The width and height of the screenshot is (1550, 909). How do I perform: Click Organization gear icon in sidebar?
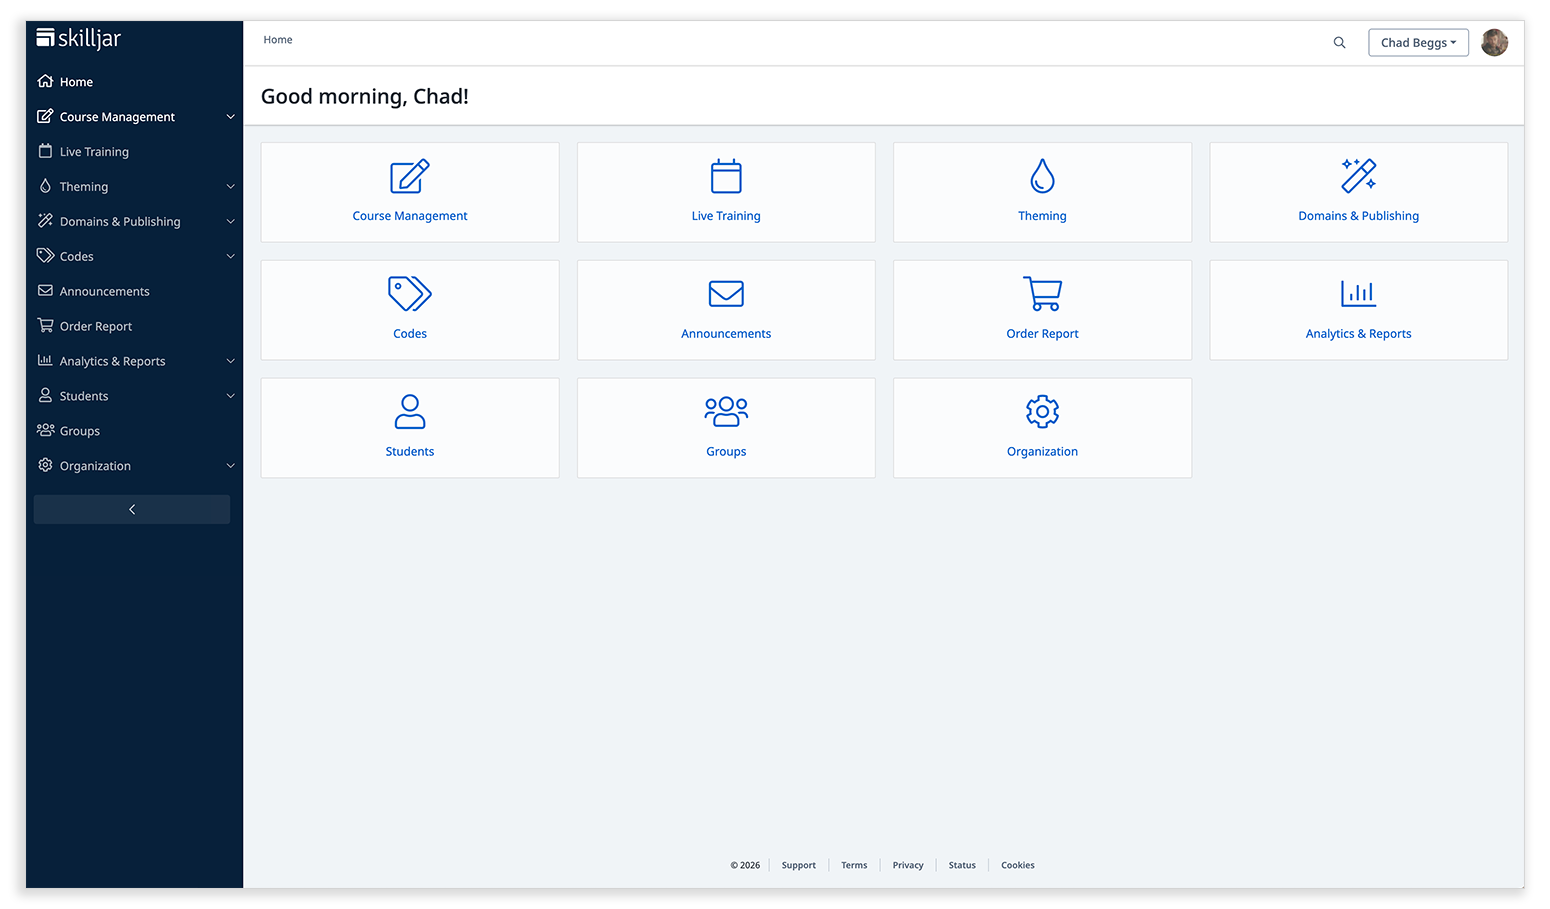pyautogui.click(x=45, y=465)
